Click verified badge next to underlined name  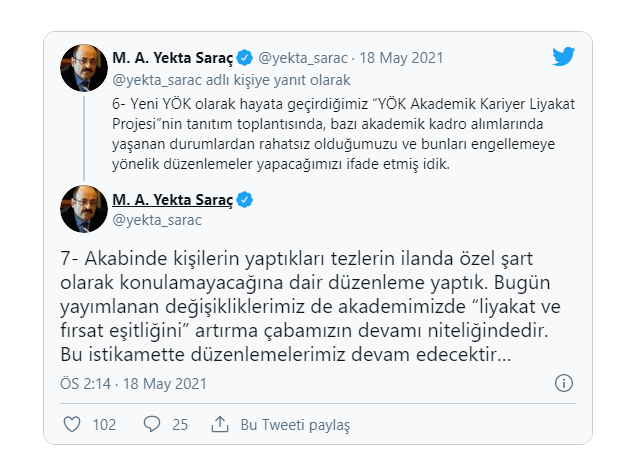click(x=245, y=200)
